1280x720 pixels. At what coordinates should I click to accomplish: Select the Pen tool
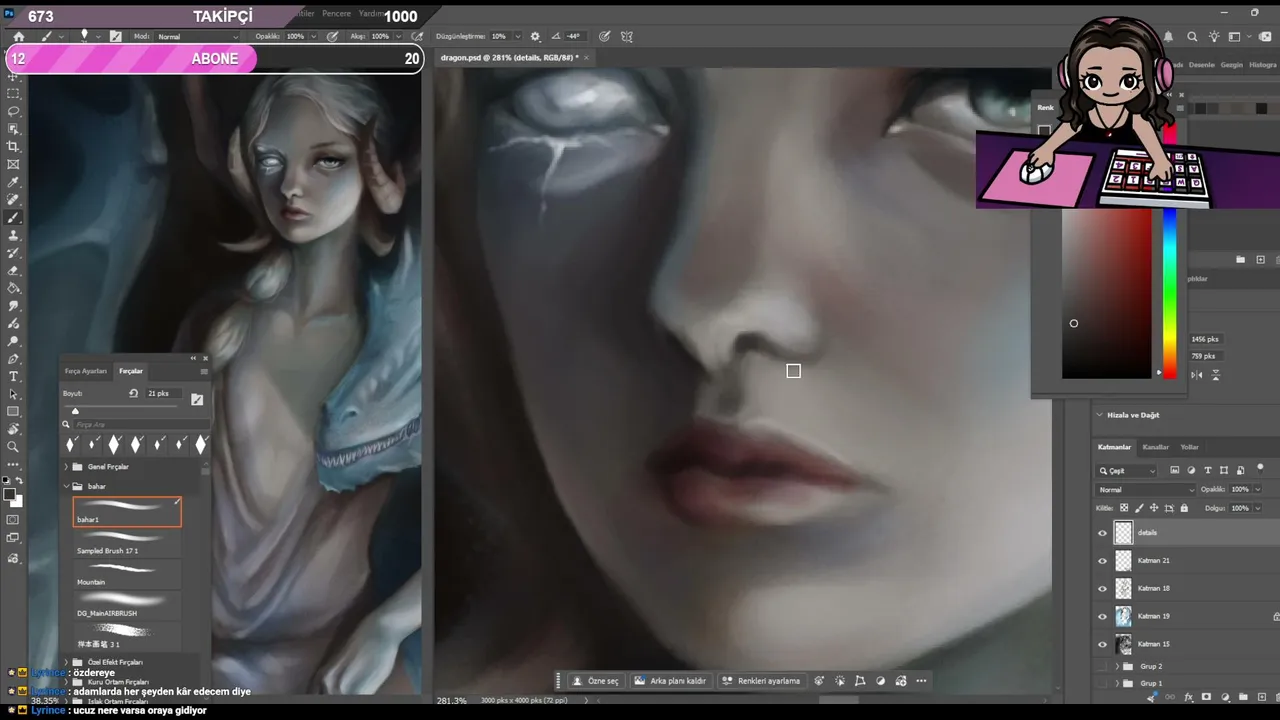point(13,359)
